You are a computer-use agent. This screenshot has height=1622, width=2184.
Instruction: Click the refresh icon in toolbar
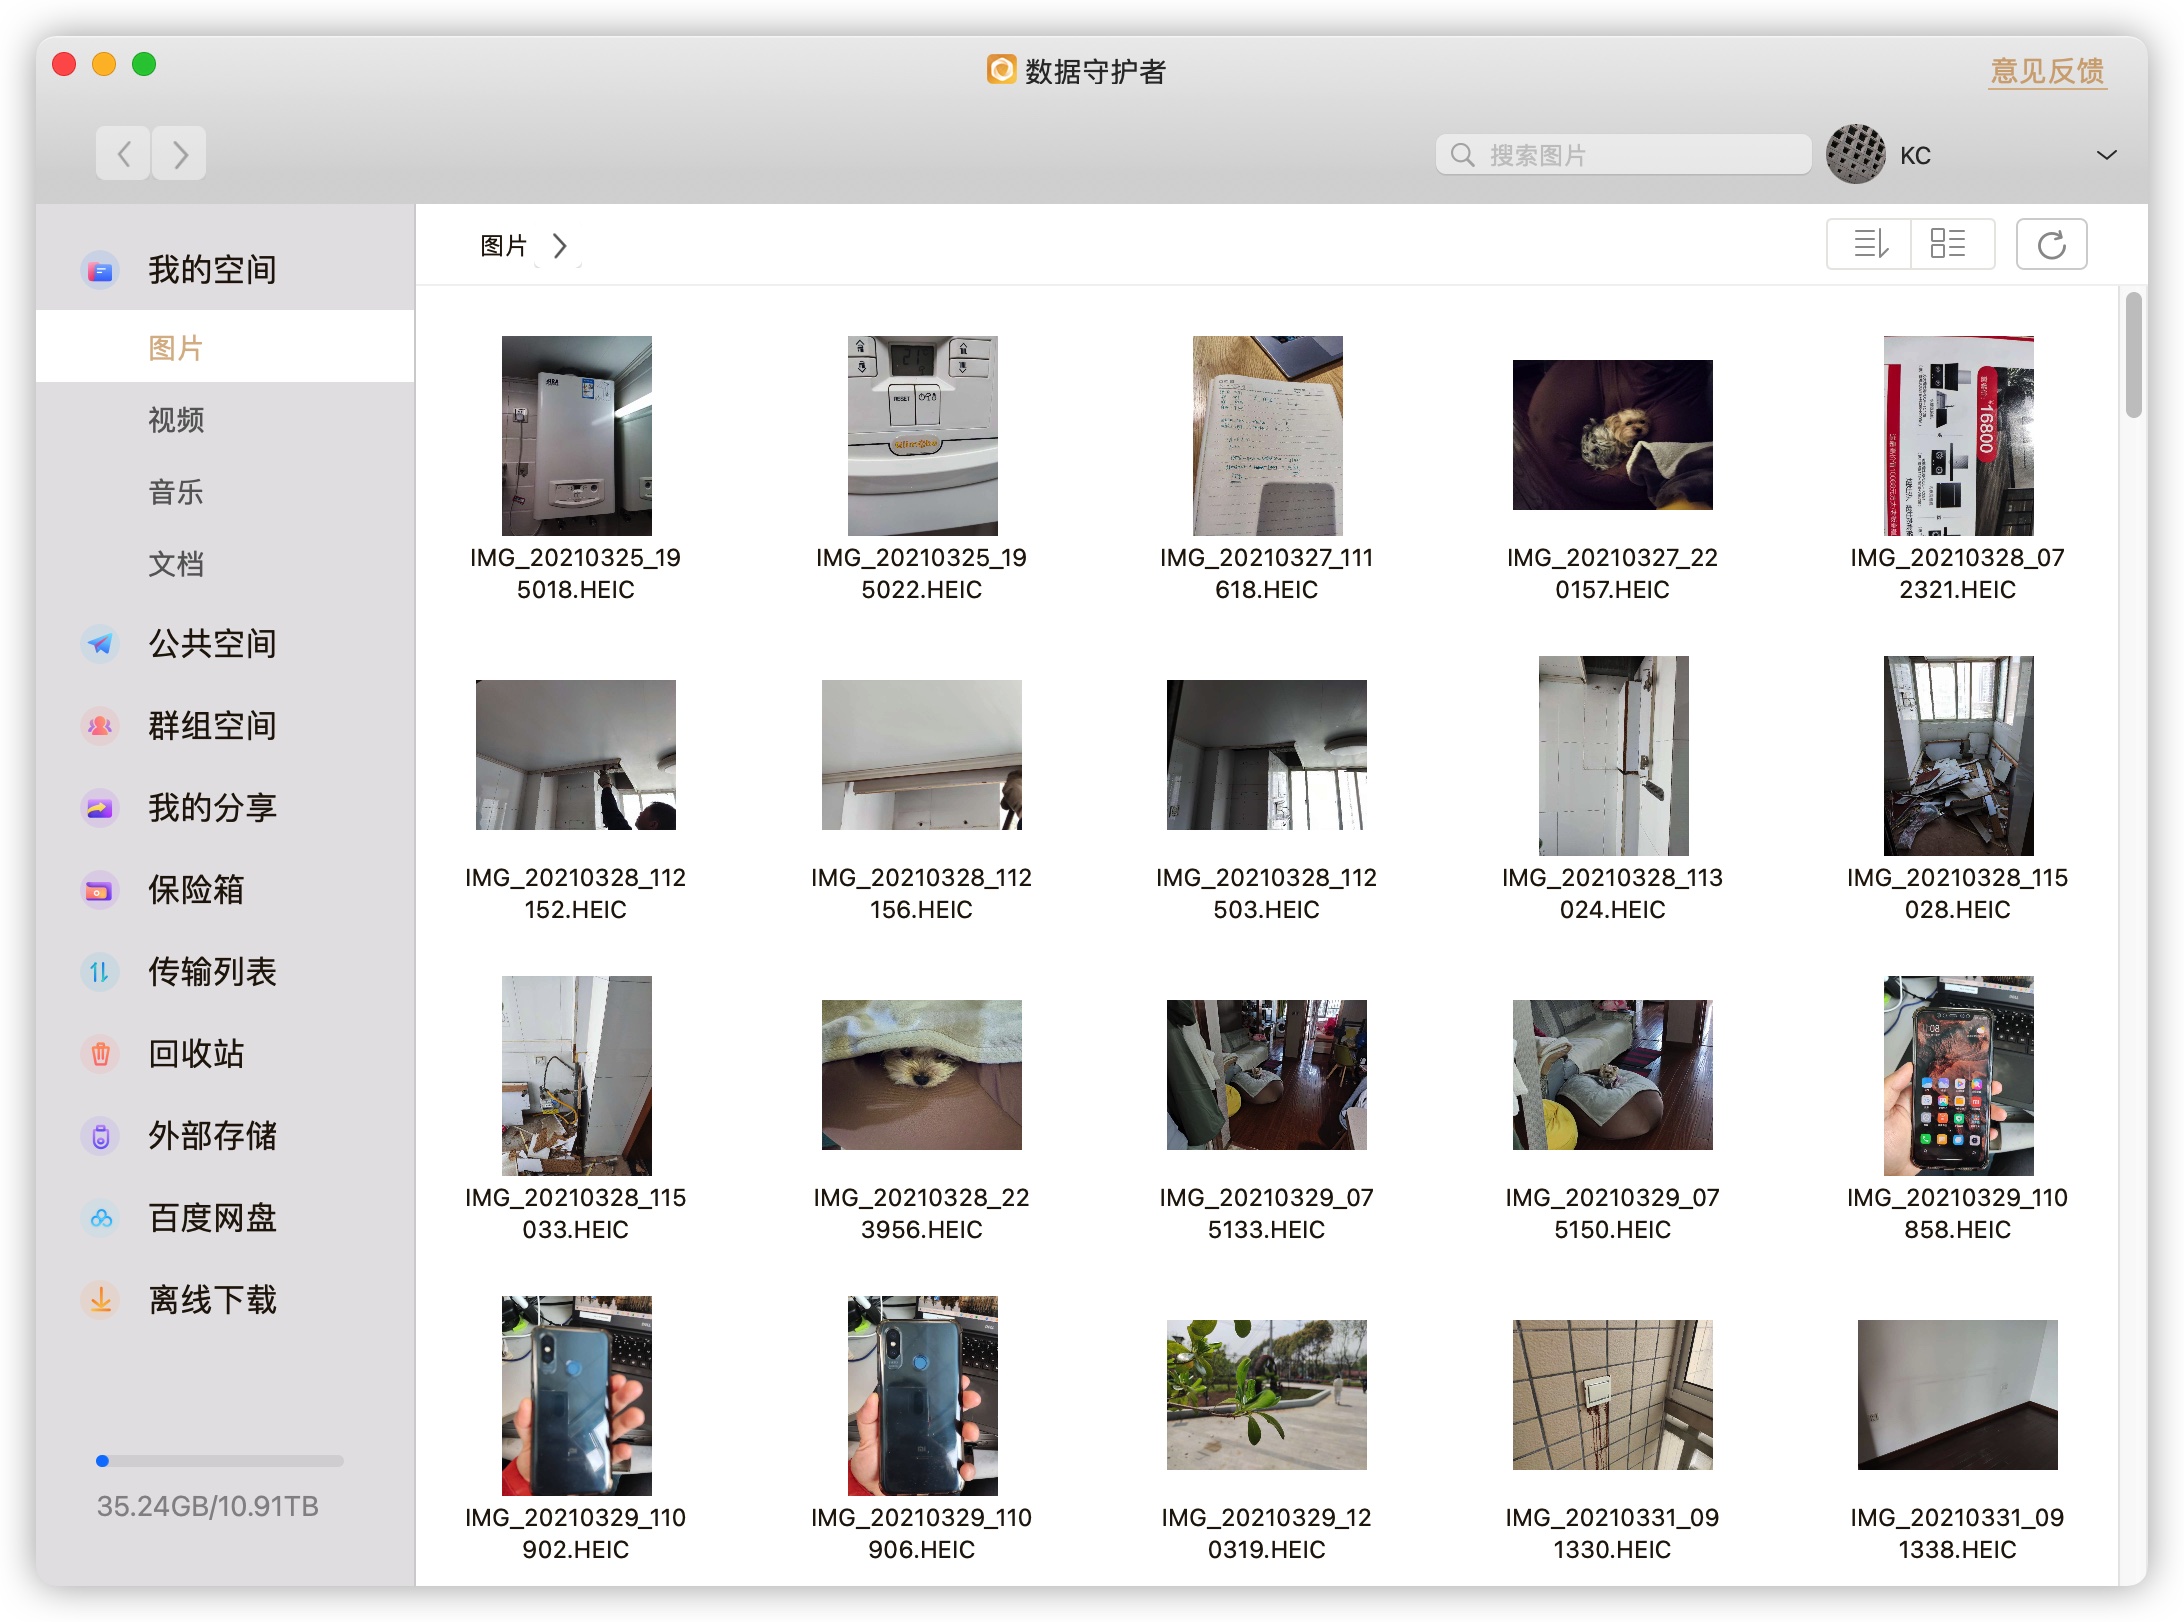point(2050,244)
